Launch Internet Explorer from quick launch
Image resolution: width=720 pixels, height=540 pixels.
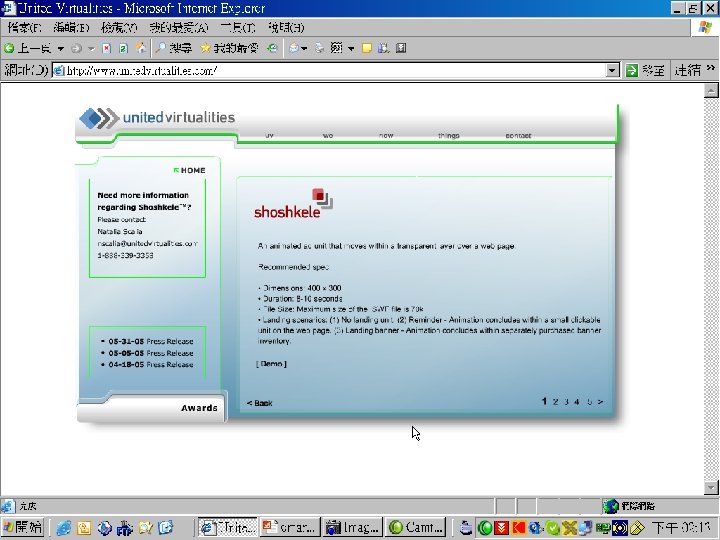(64, 528)
